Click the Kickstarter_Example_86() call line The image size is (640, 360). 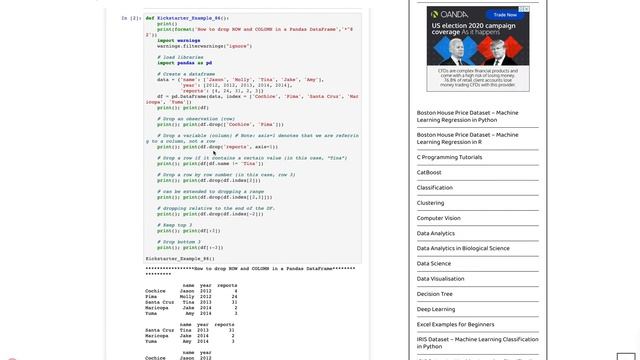[180, 259]
